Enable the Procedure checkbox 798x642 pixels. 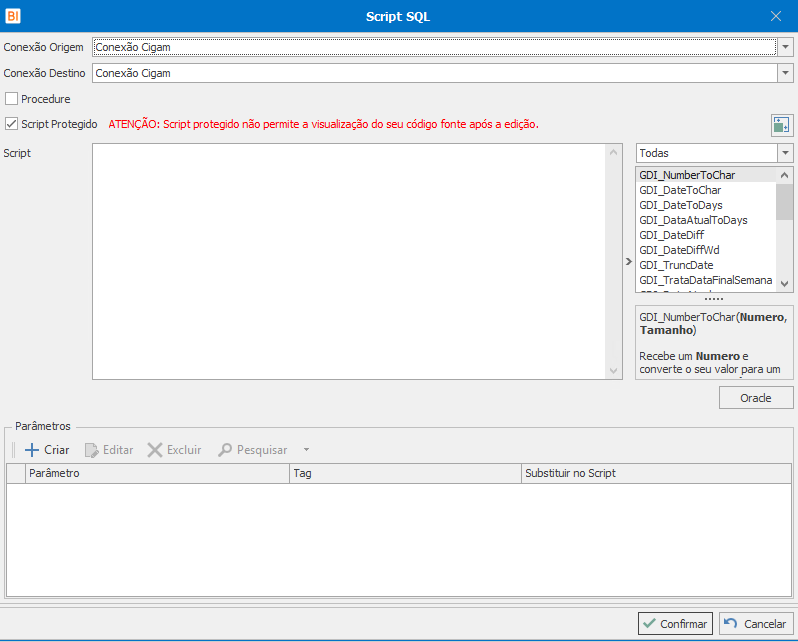point(11,98)
